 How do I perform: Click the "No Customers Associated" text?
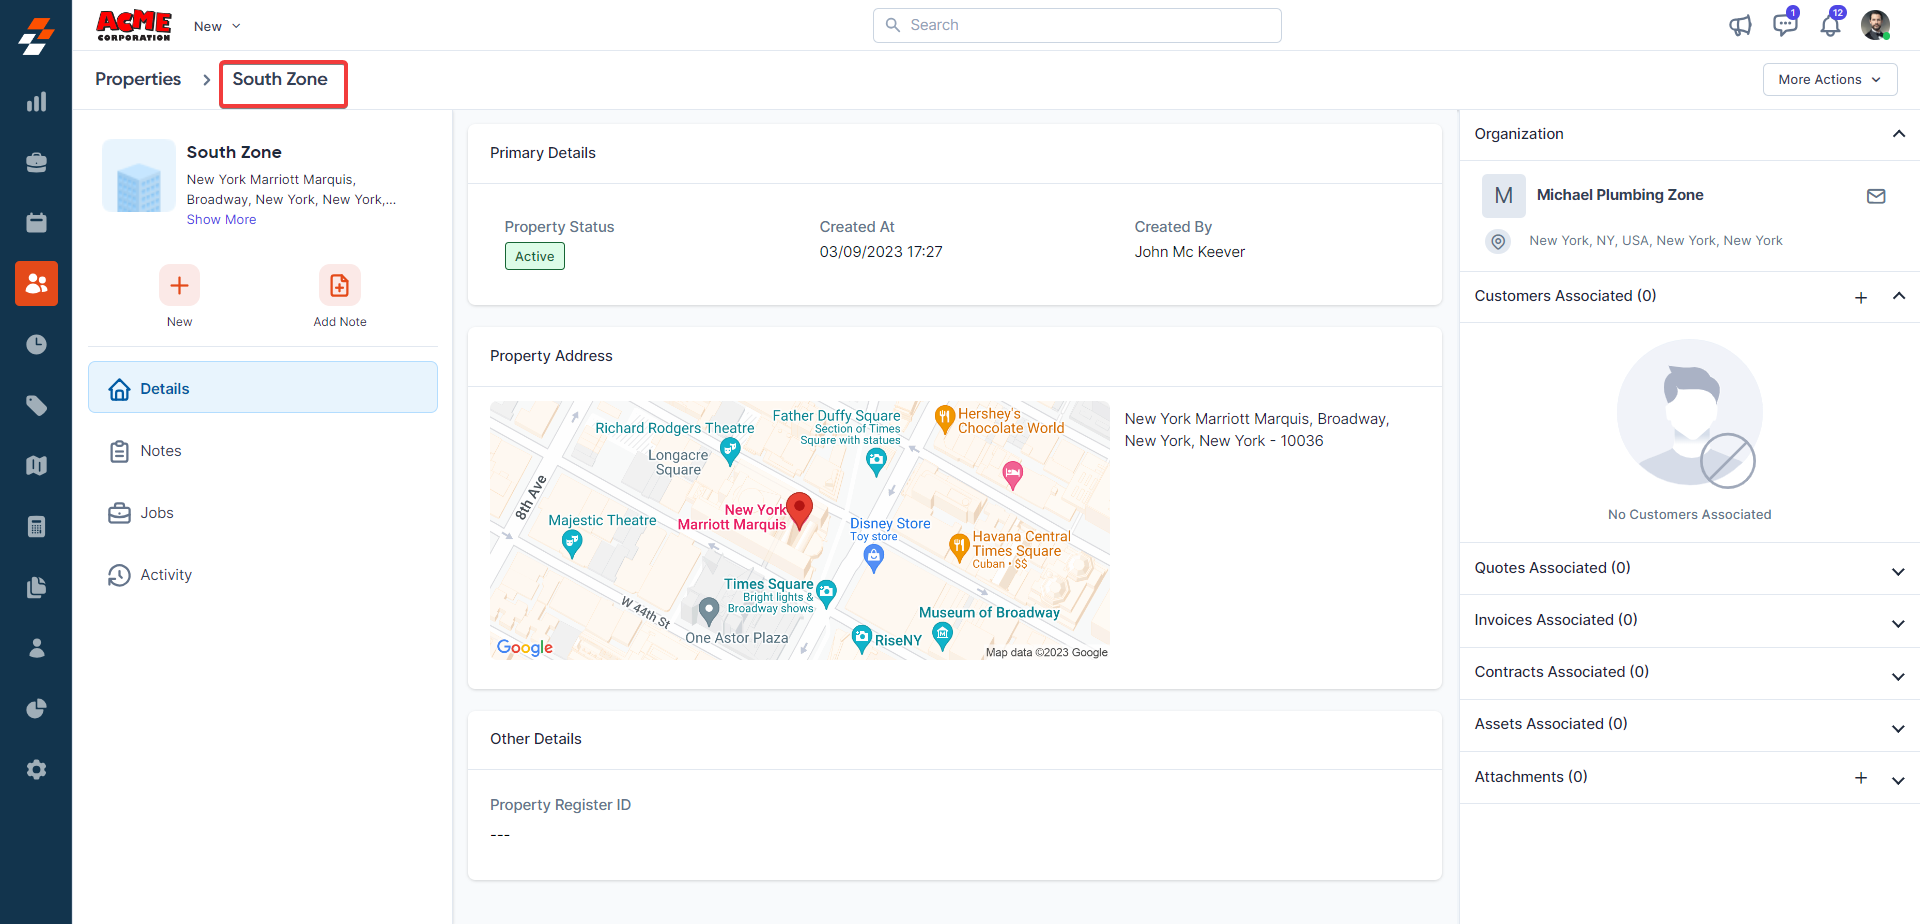coord(1690,515)
